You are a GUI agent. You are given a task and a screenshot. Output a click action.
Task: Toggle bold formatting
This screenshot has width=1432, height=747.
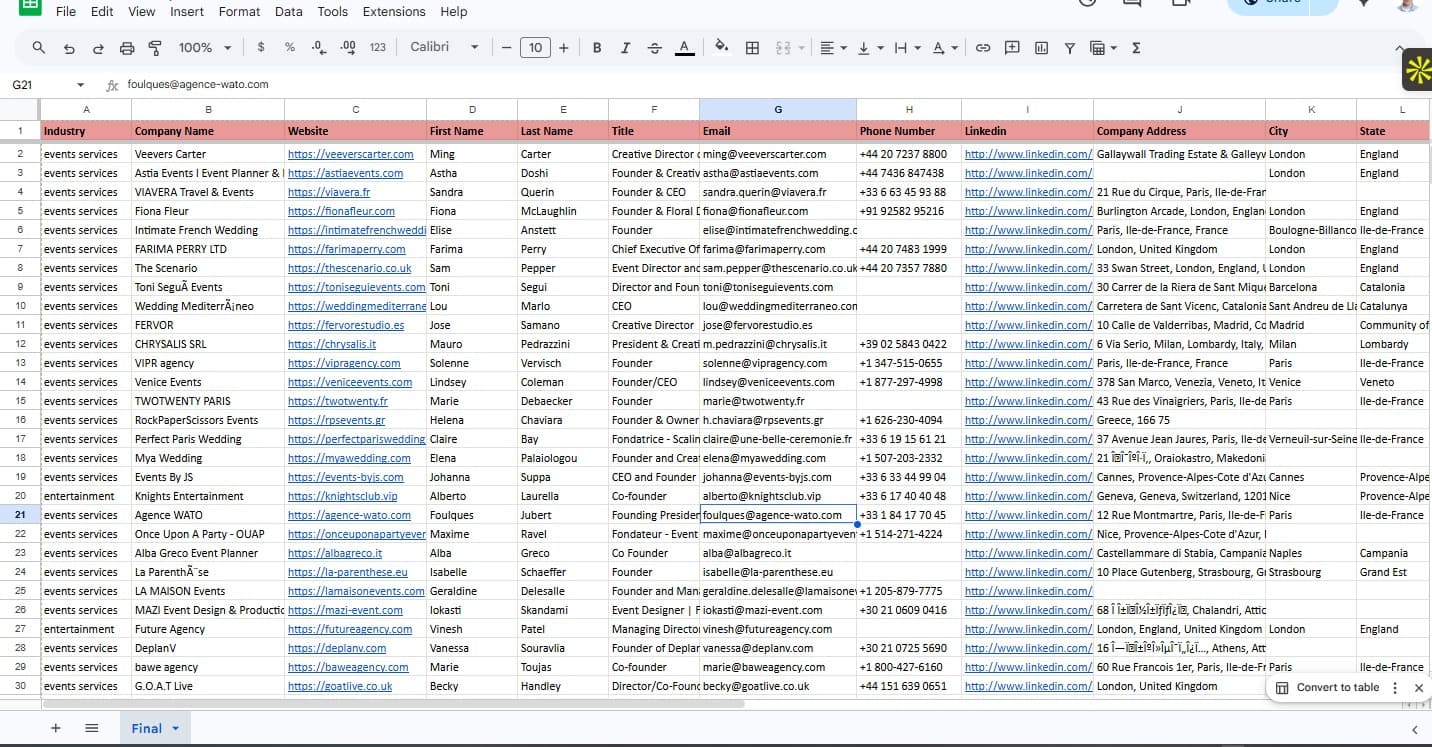597,48
